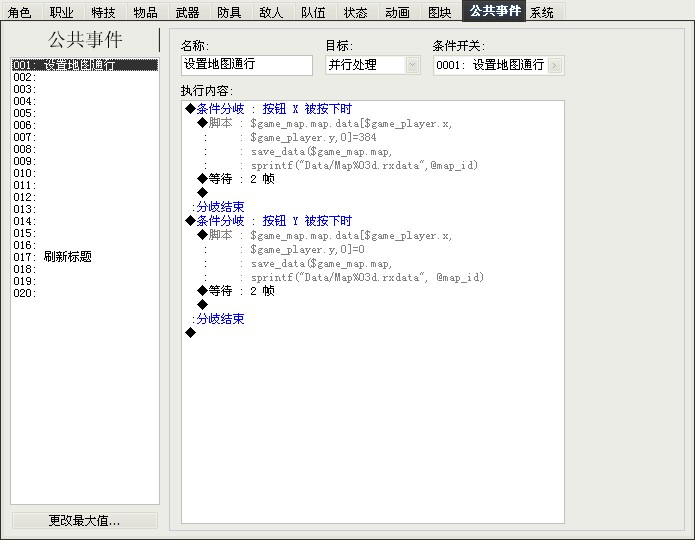This screenshot has width=695, height=540.
Task: Open the 图块 tab
Action: (x=439, y=12)
